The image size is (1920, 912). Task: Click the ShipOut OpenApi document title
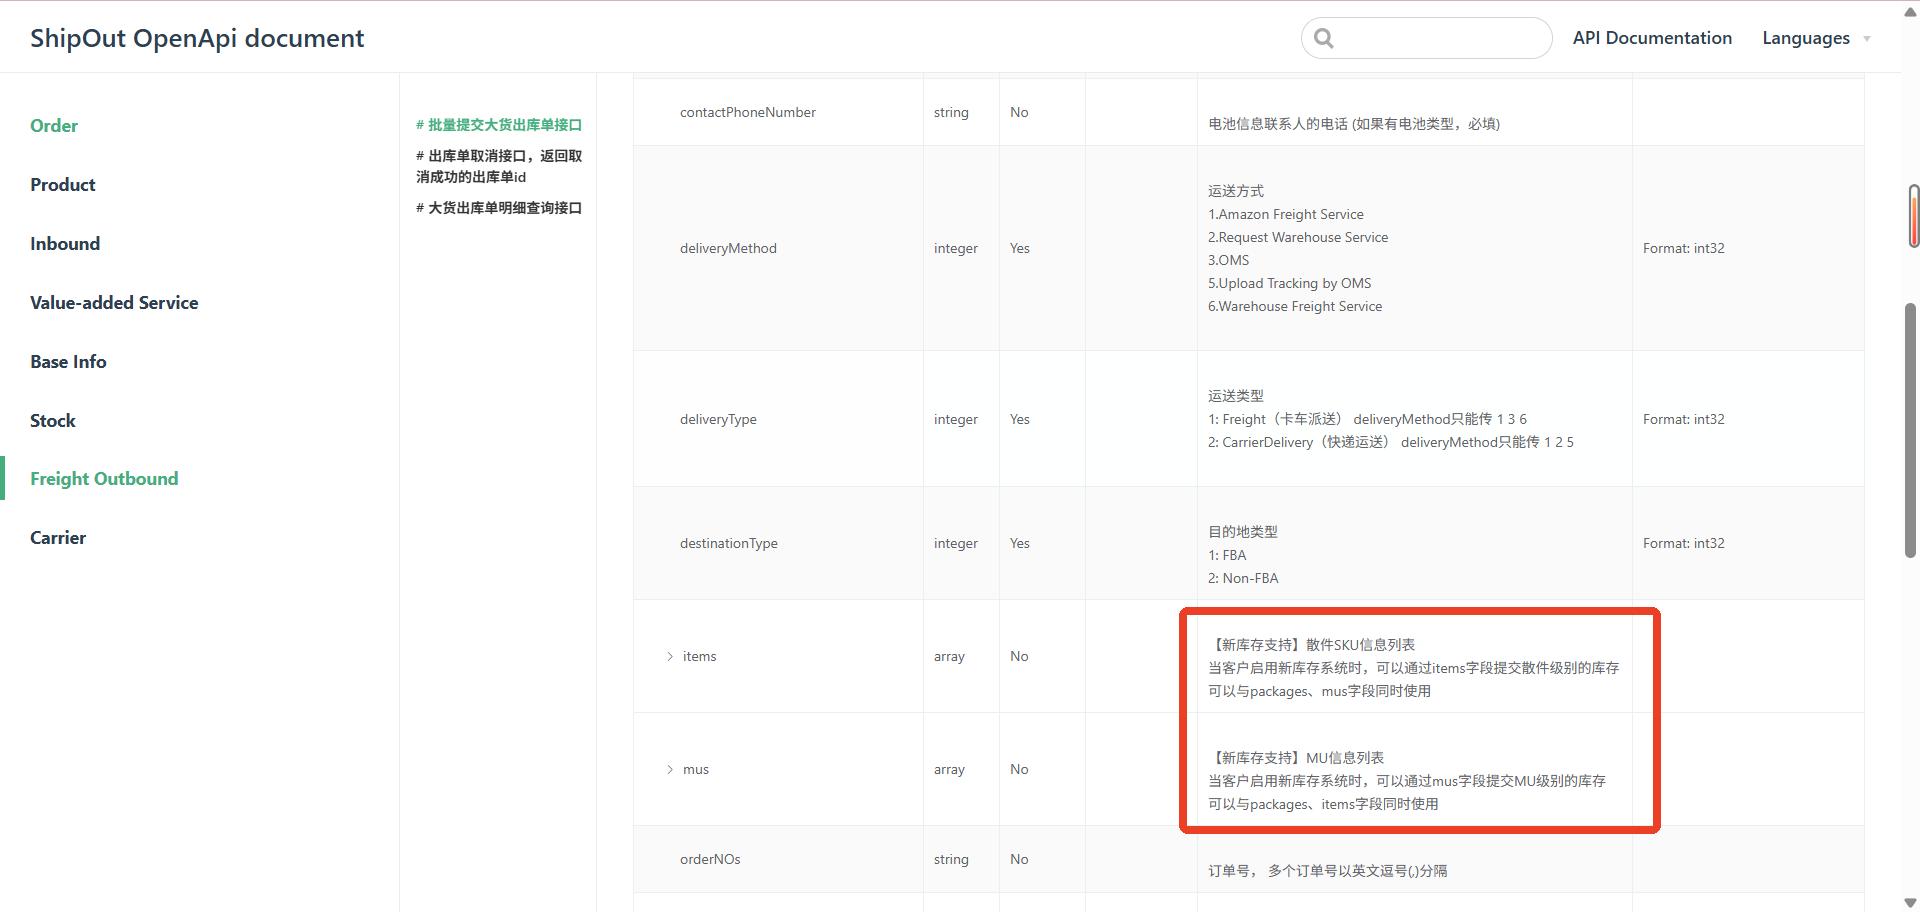(x=197, y=38)
